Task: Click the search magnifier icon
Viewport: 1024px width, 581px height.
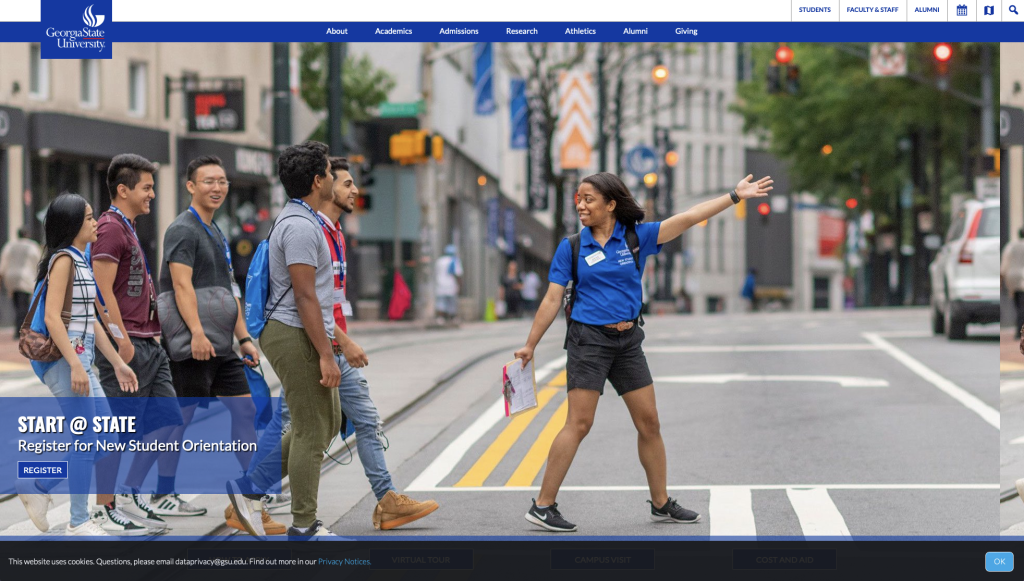Action: pyautogui.click(x=1013, y=10)
